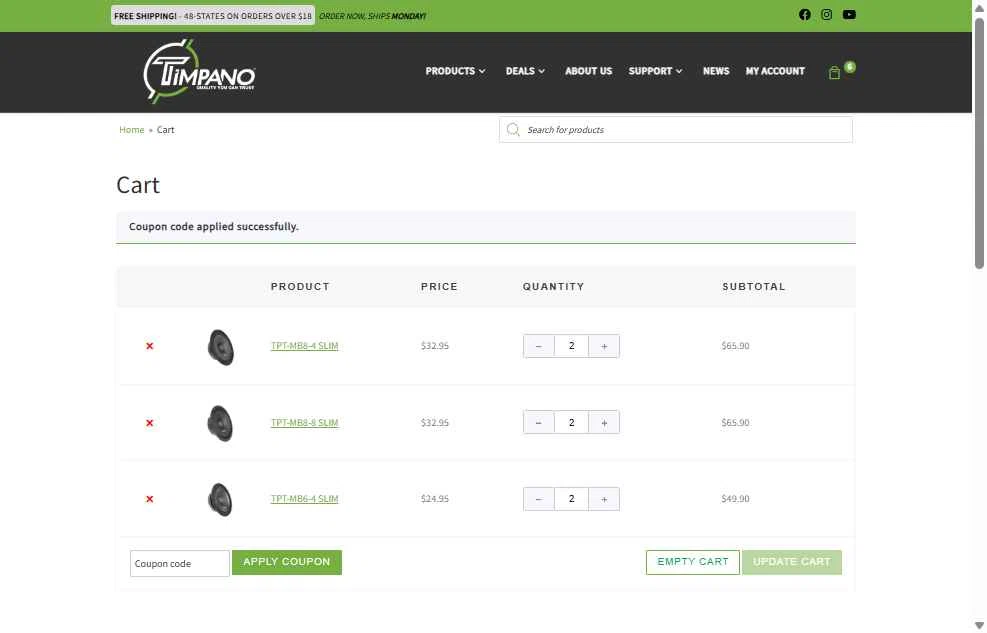Open My Account page
Viewport: 987px width, 633px height.
[775, 71]
